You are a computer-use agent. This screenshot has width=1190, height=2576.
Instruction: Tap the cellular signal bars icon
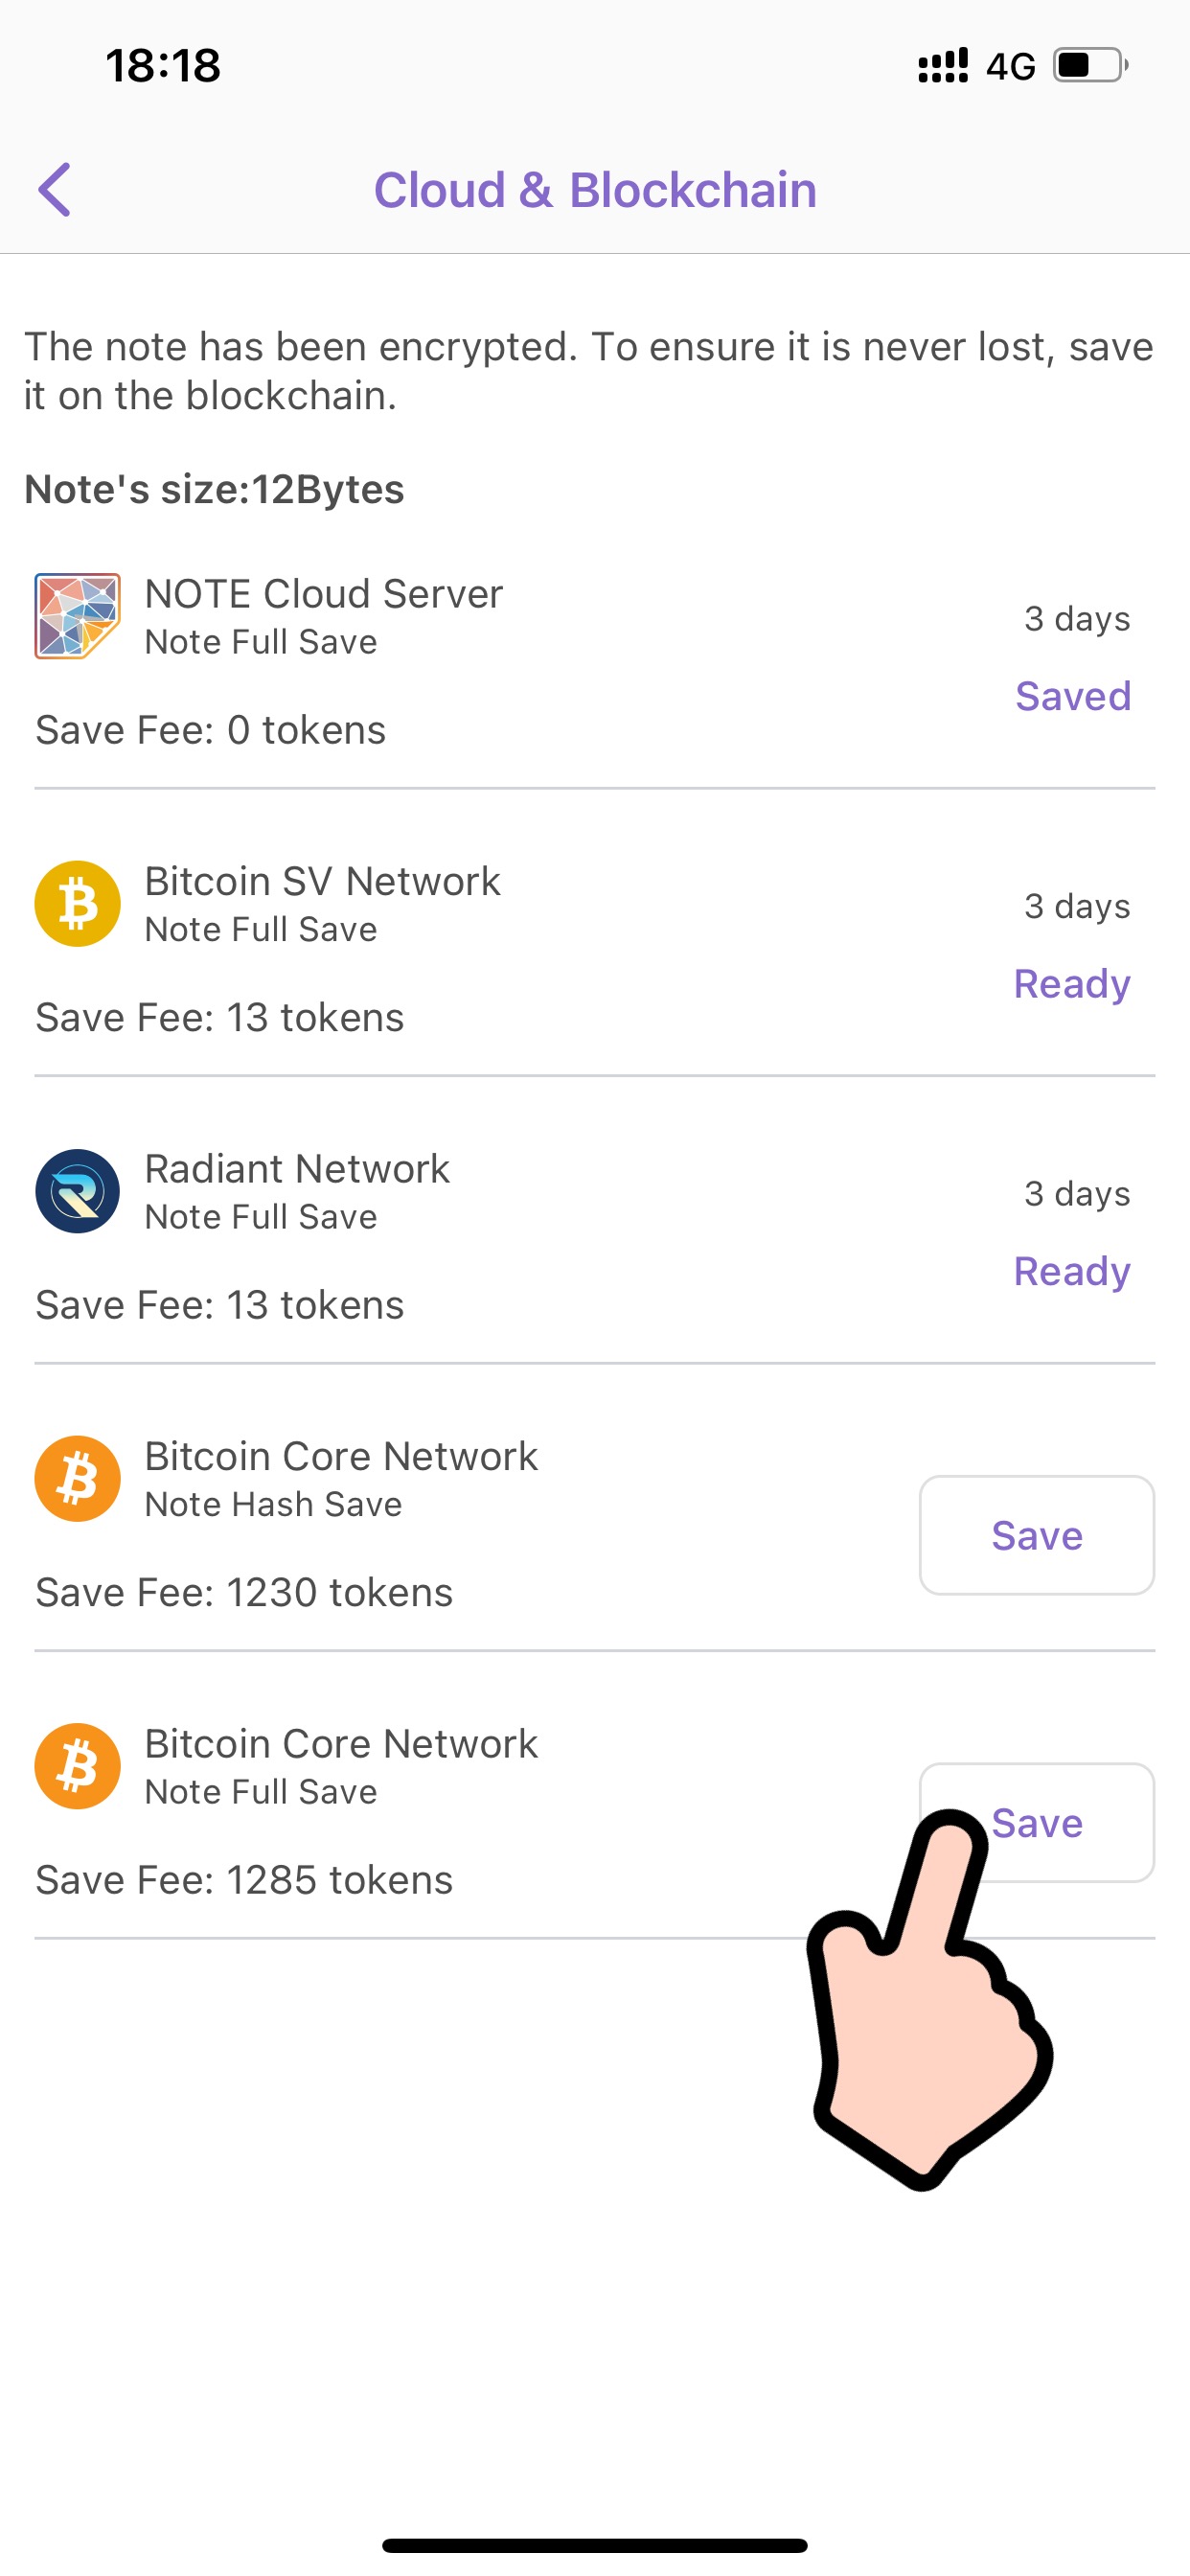pyautogui.click(x=943, y=66)
